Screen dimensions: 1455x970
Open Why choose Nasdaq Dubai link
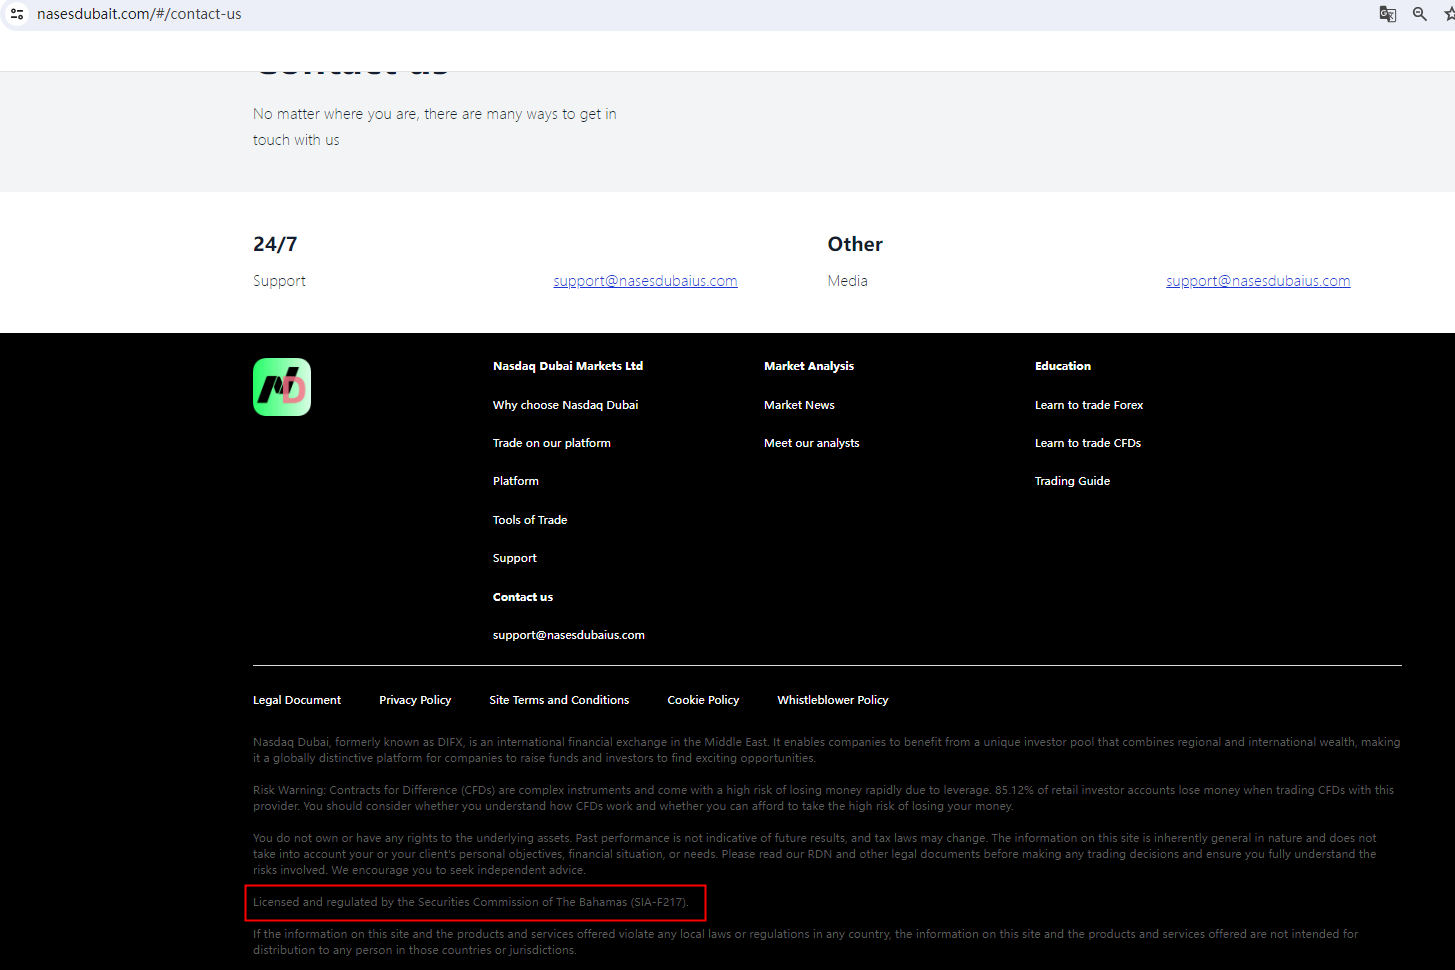(565, 405)
